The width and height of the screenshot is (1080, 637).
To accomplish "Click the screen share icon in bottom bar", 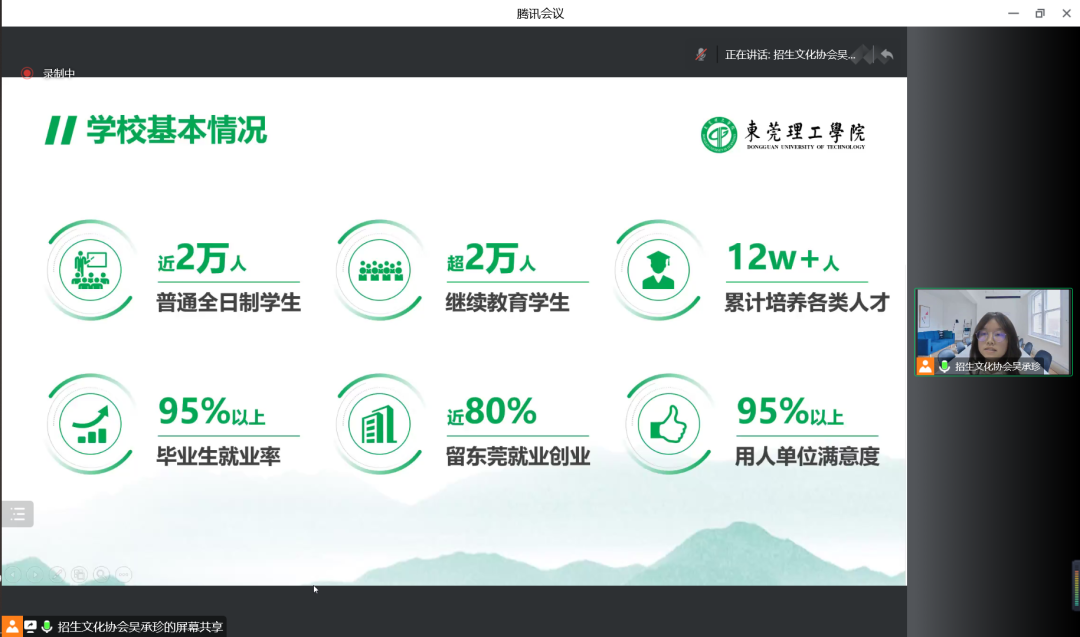I will click(30, 626).
